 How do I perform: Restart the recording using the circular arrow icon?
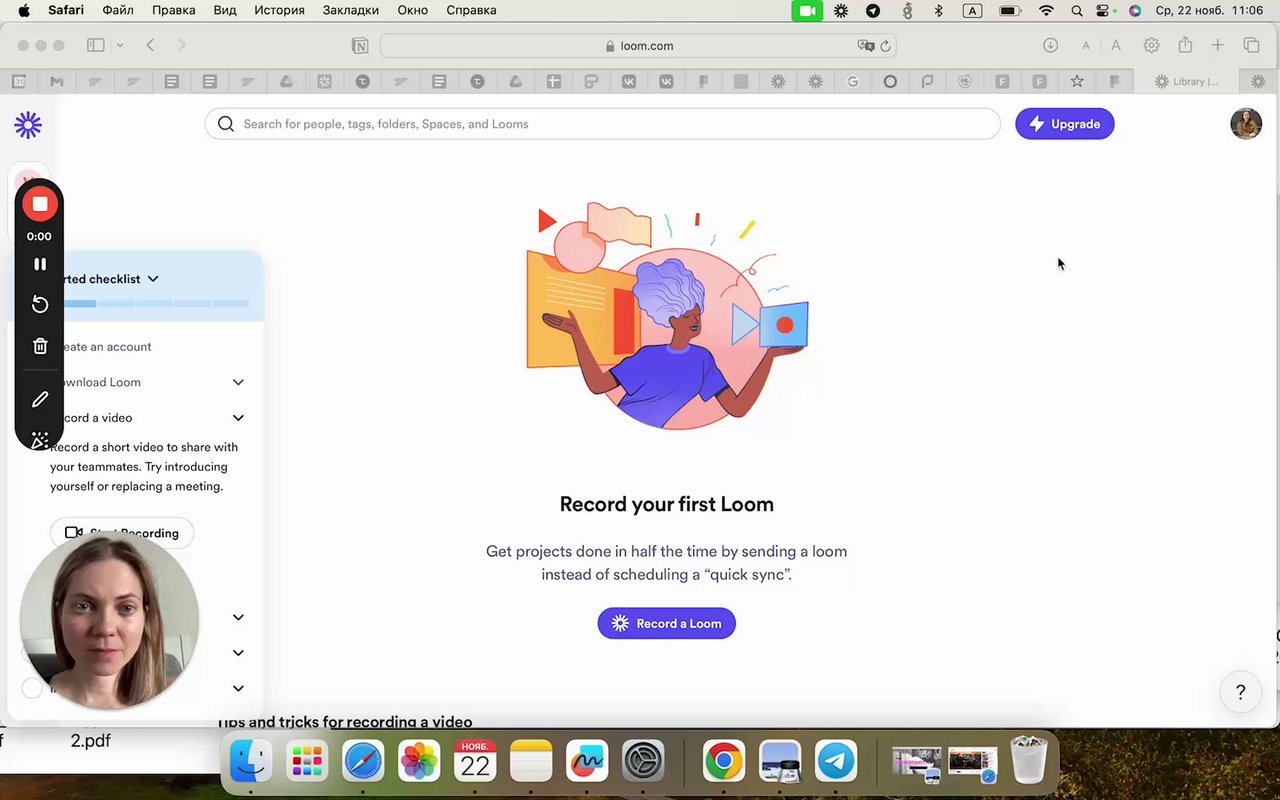coord(40,304)
